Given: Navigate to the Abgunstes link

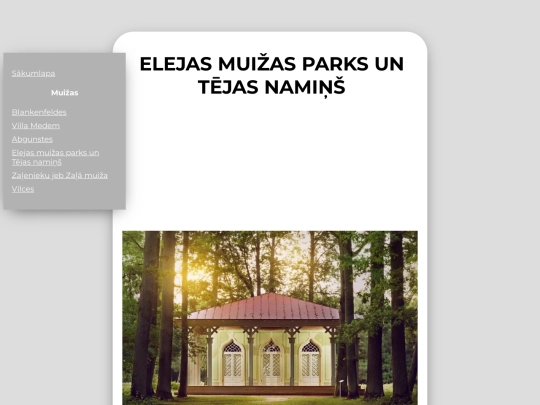Looking at the screenshot, I should tap(32, 139).
